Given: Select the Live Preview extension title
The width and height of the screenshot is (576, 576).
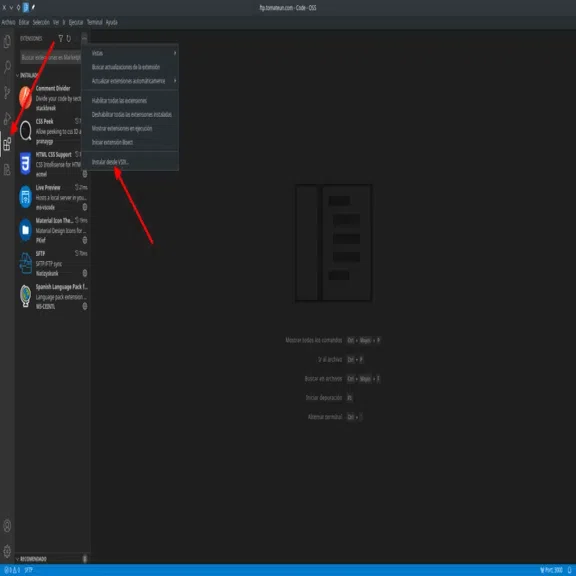Looking at the screenshot, I should click(x=48, y=187).
